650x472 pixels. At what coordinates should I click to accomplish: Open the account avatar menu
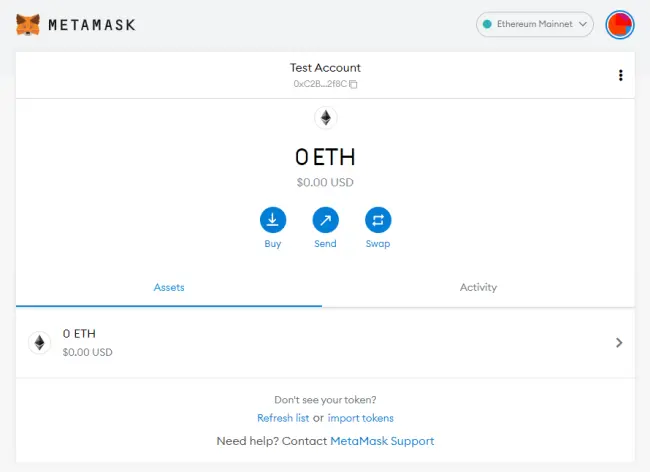coord(620,25)
